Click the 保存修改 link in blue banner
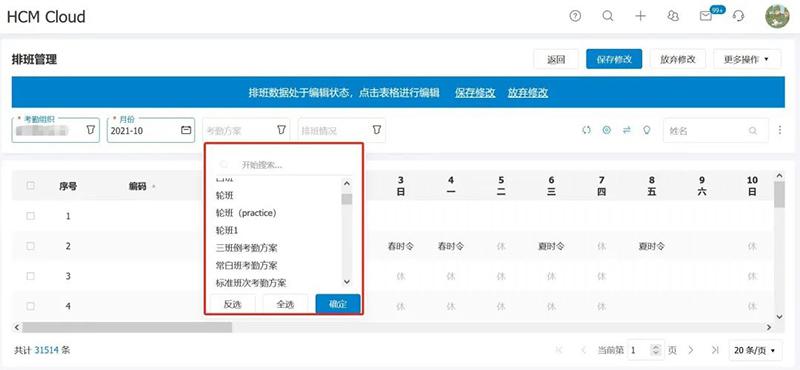The height and width of the screenshot is (370, 800). click(x=475, y=93)
